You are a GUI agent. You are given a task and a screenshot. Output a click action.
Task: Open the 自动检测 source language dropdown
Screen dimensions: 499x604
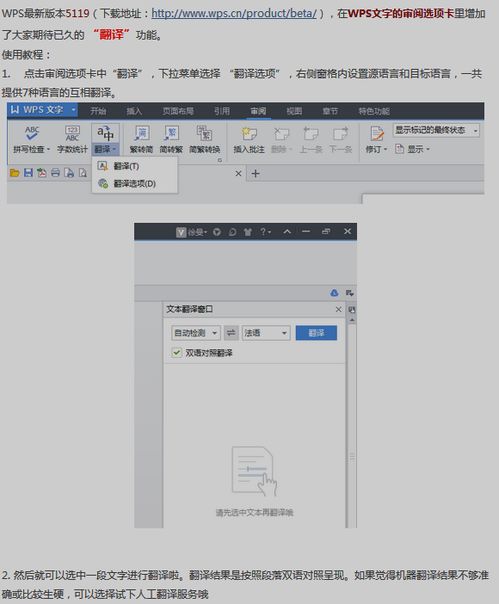pos(196,333)
